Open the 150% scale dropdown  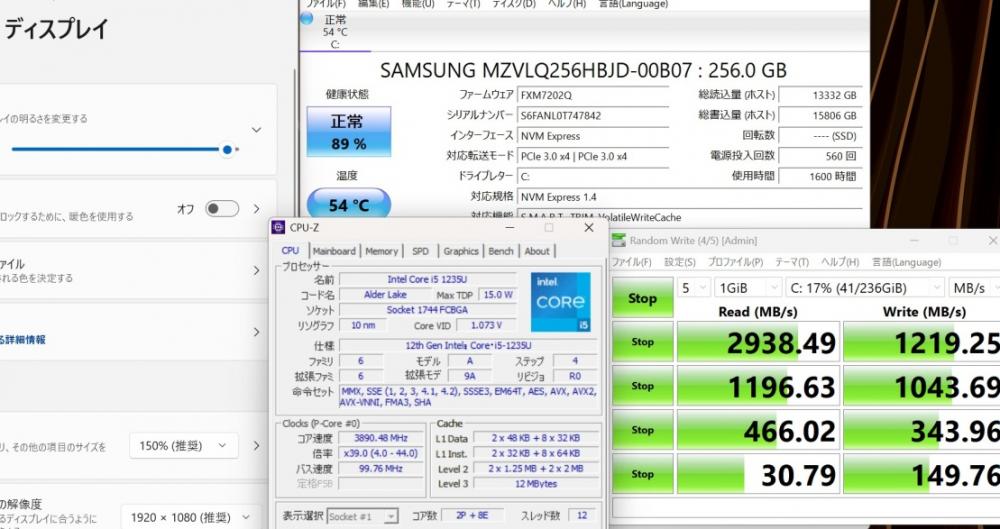coord(184,445)
